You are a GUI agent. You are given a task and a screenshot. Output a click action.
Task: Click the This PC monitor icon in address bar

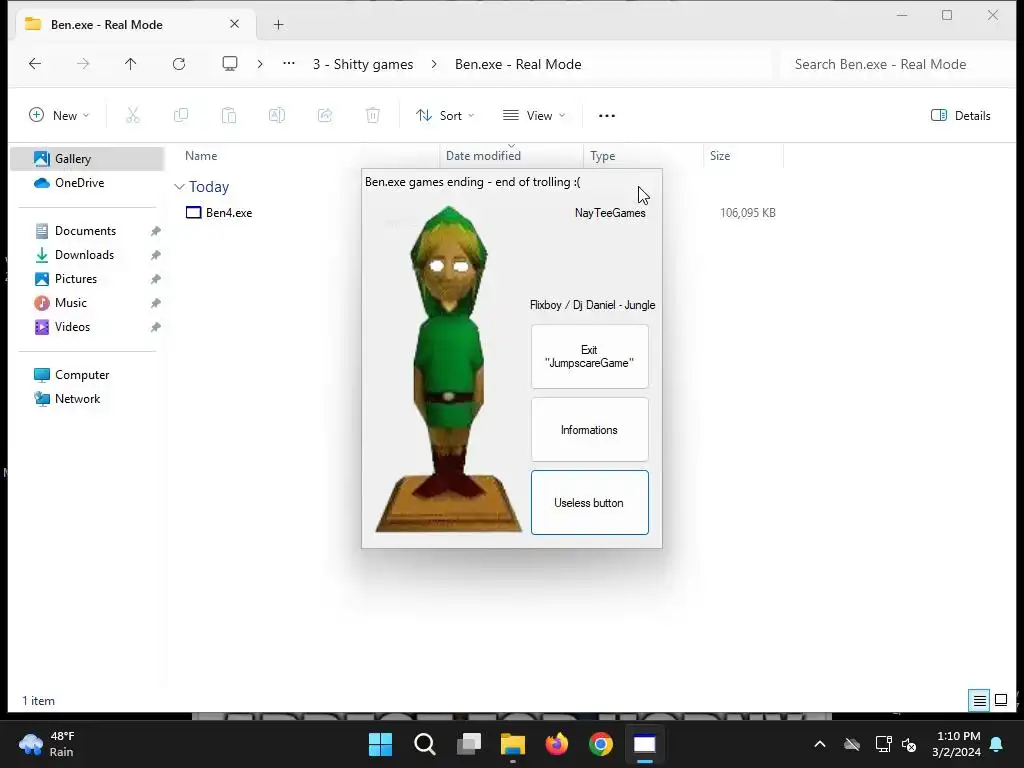[230, 63]
